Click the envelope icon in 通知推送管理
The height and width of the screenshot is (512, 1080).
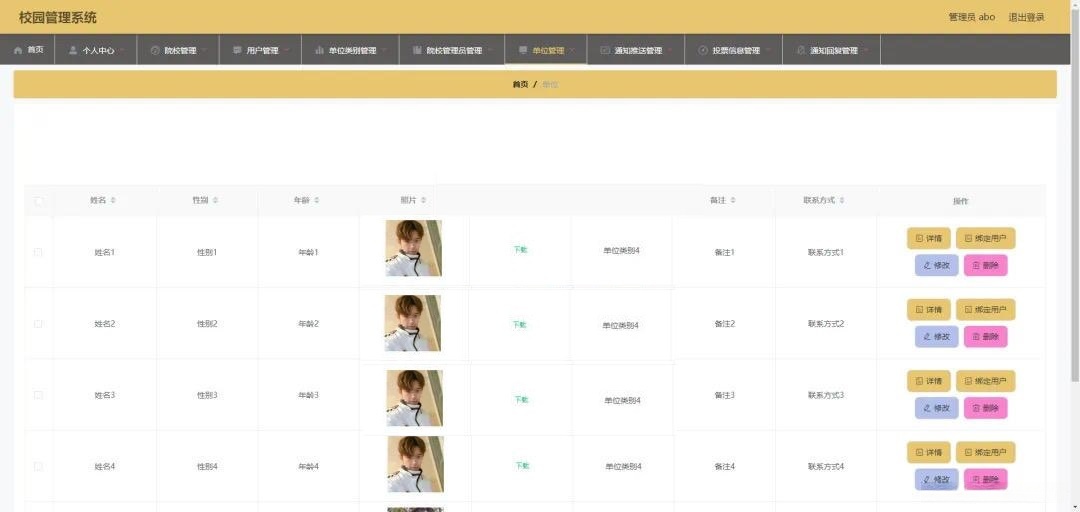coord(605,50)
